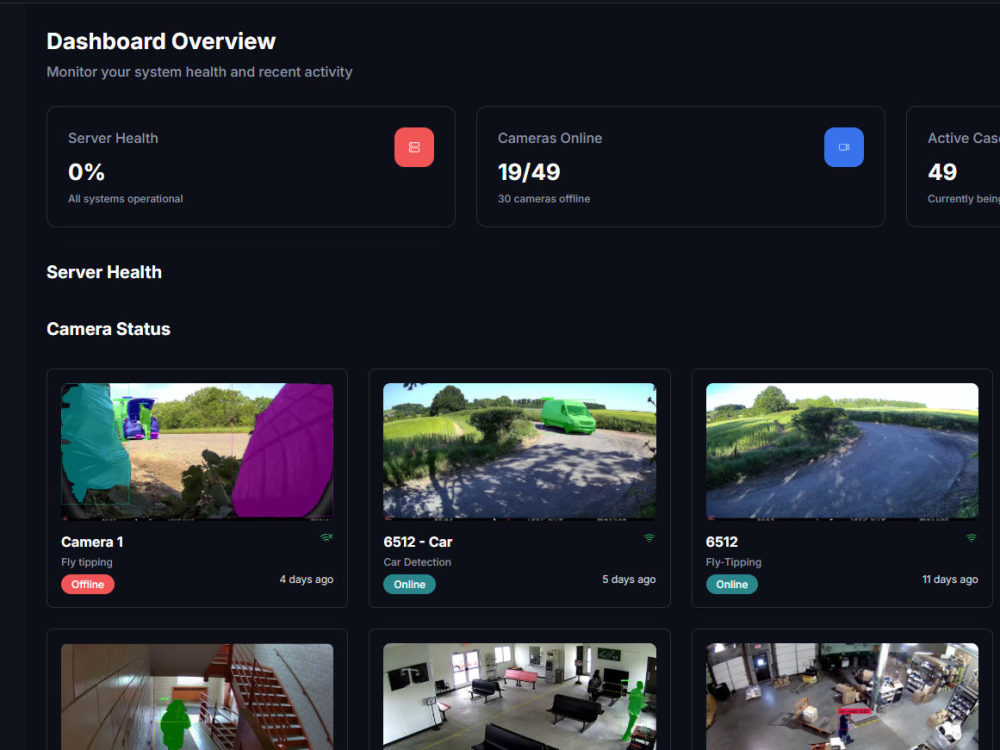This screenshot has width=1000, height=750.
Task: View the waiting room camera thumbnail
Action: point(520,696)
